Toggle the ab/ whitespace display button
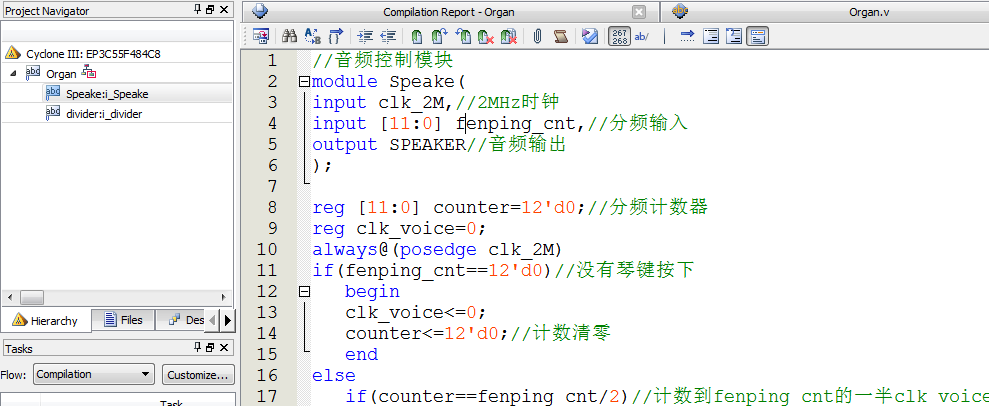 point(641,36)
